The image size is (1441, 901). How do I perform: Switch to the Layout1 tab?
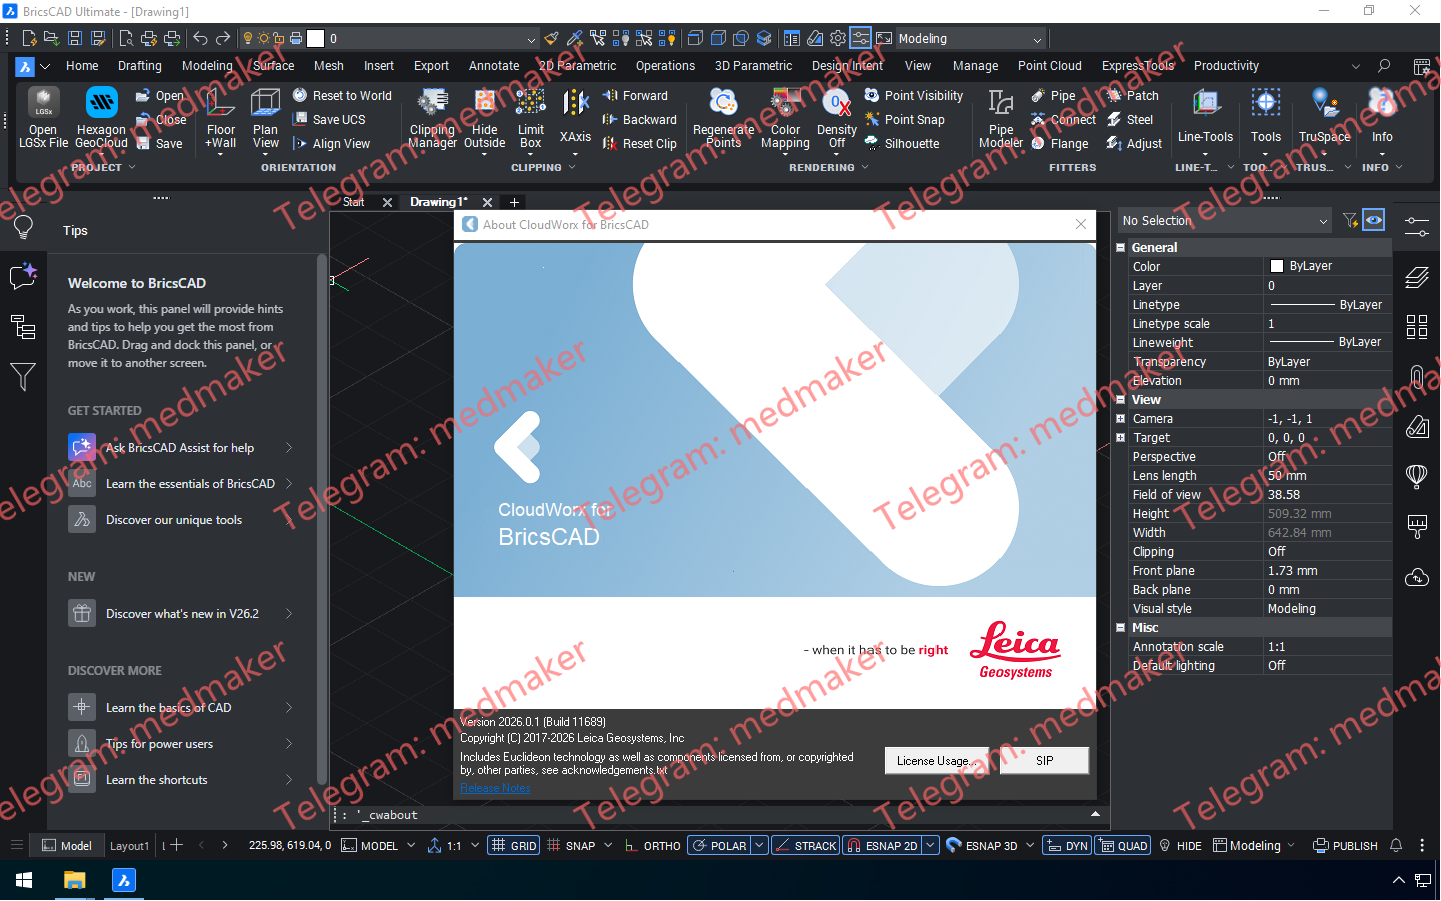(129, 846)
